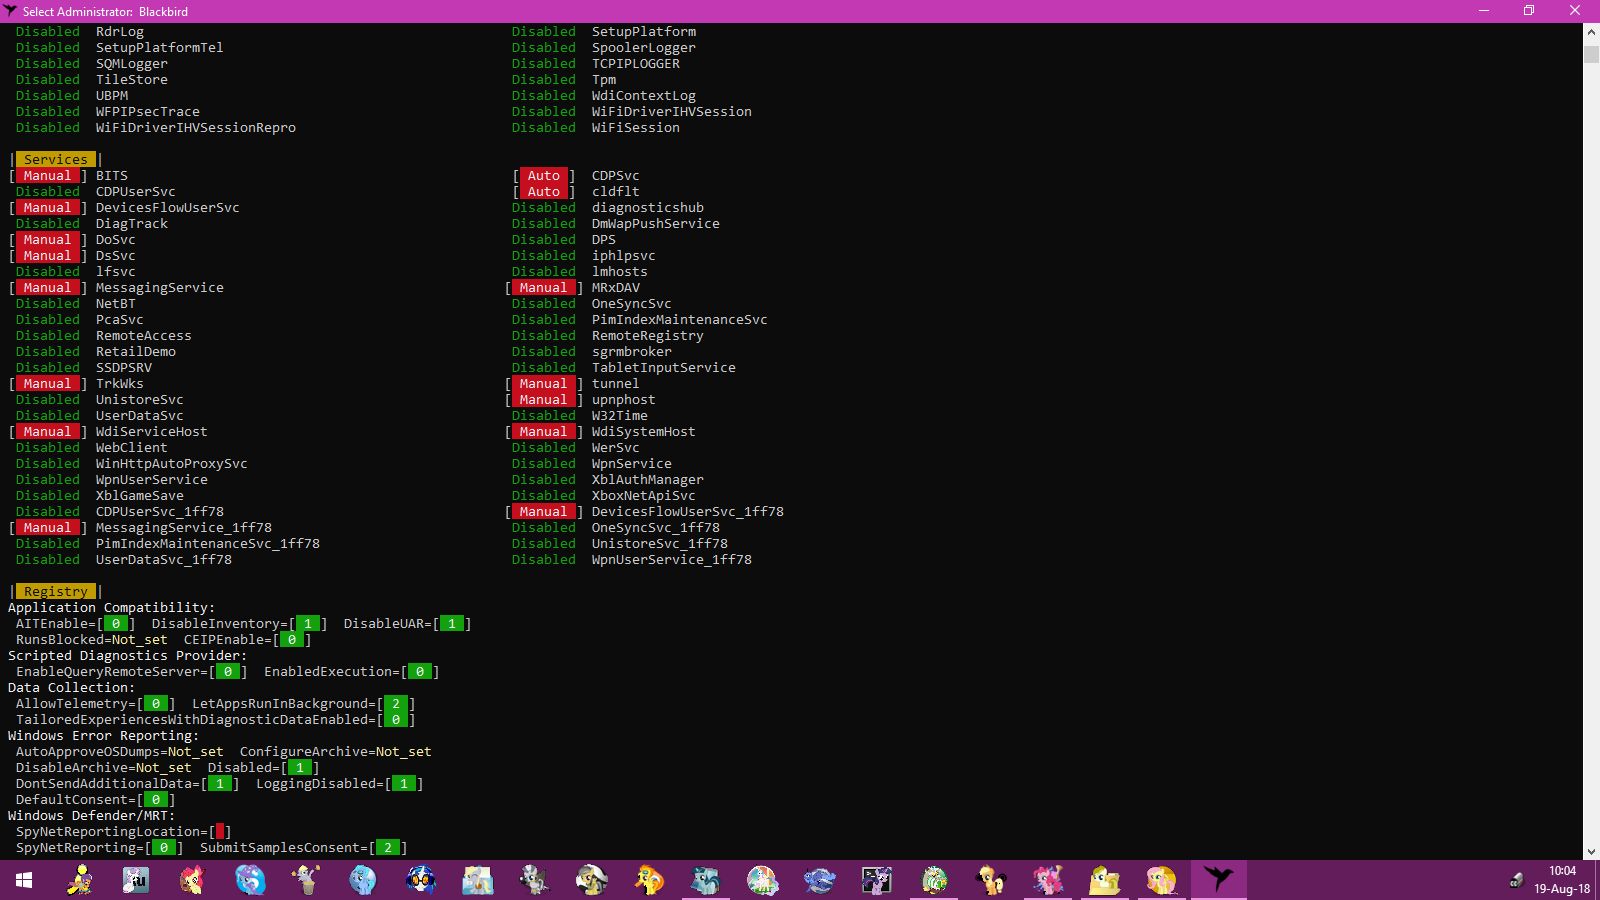Click the Zecora zebra taskbar icon
Viewport: 1600px width, 900px height.
(x=534, y=880)
